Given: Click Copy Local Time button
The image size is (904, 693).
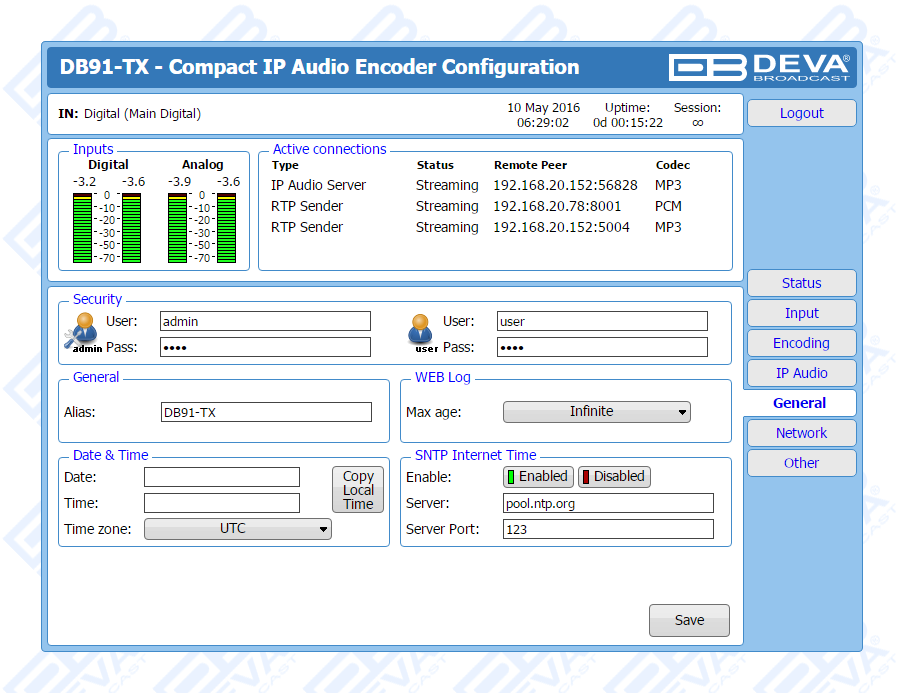Looking at the screenshot, I should point(358,490).
